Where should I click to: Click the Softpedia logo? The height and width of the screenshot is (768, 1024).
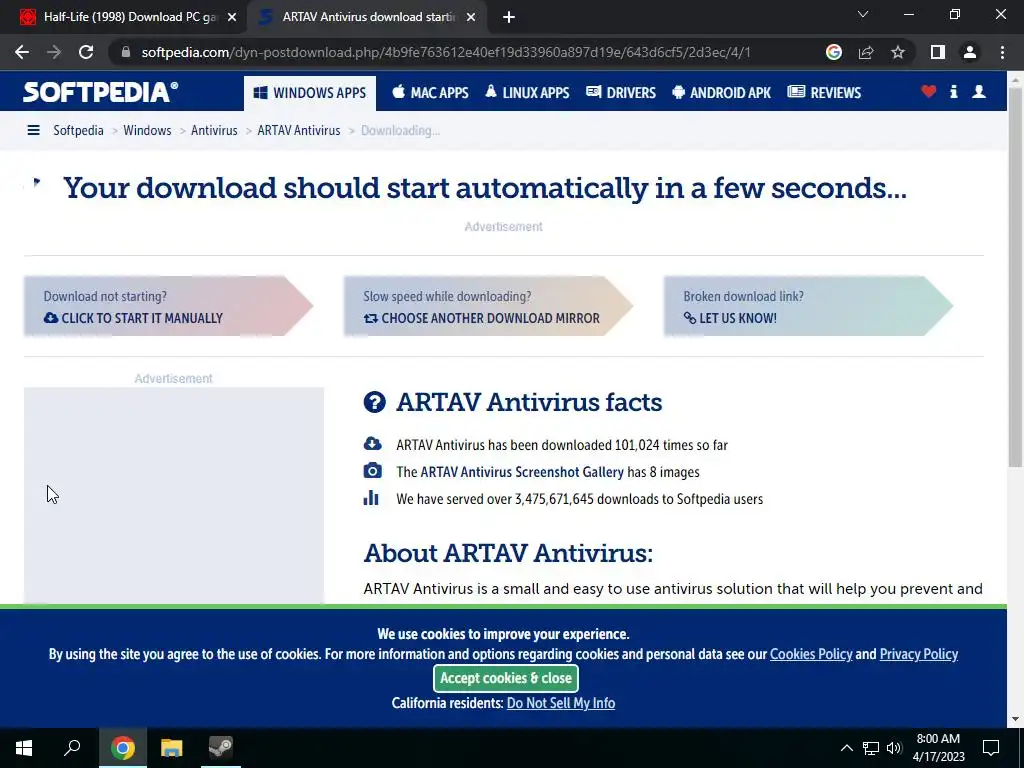click(101, 92)
